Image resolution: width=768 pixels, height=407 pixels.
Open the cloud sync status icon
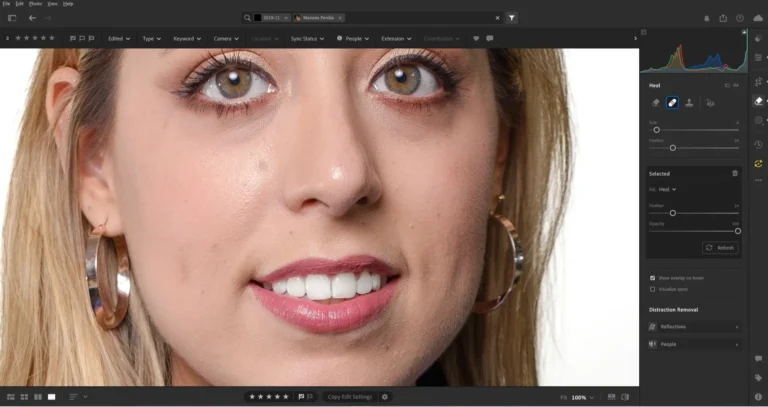pyautogui.click(x=757, y=18)
